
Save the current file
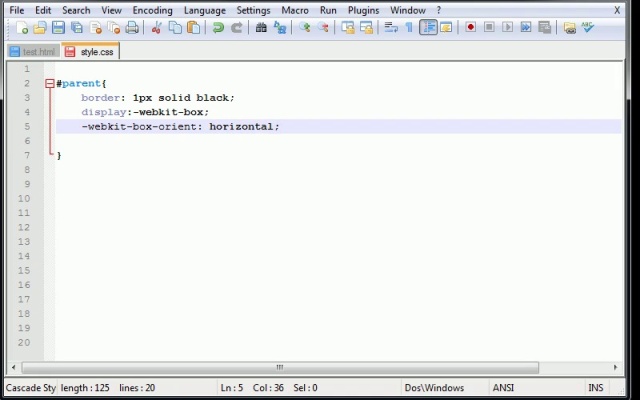tap(58, 28)
